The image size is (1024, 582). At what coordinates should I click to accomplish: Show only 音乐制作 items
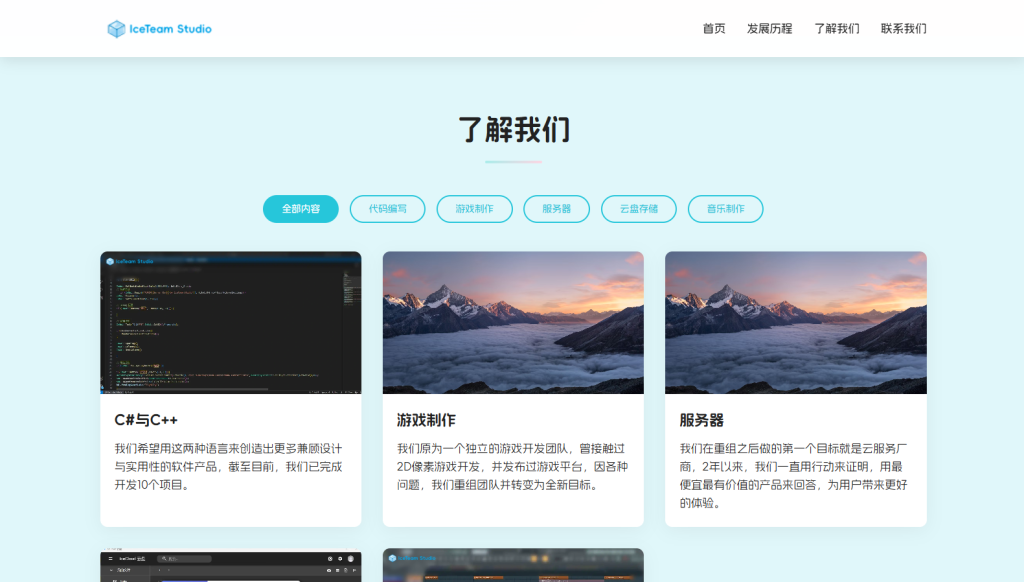725,209
